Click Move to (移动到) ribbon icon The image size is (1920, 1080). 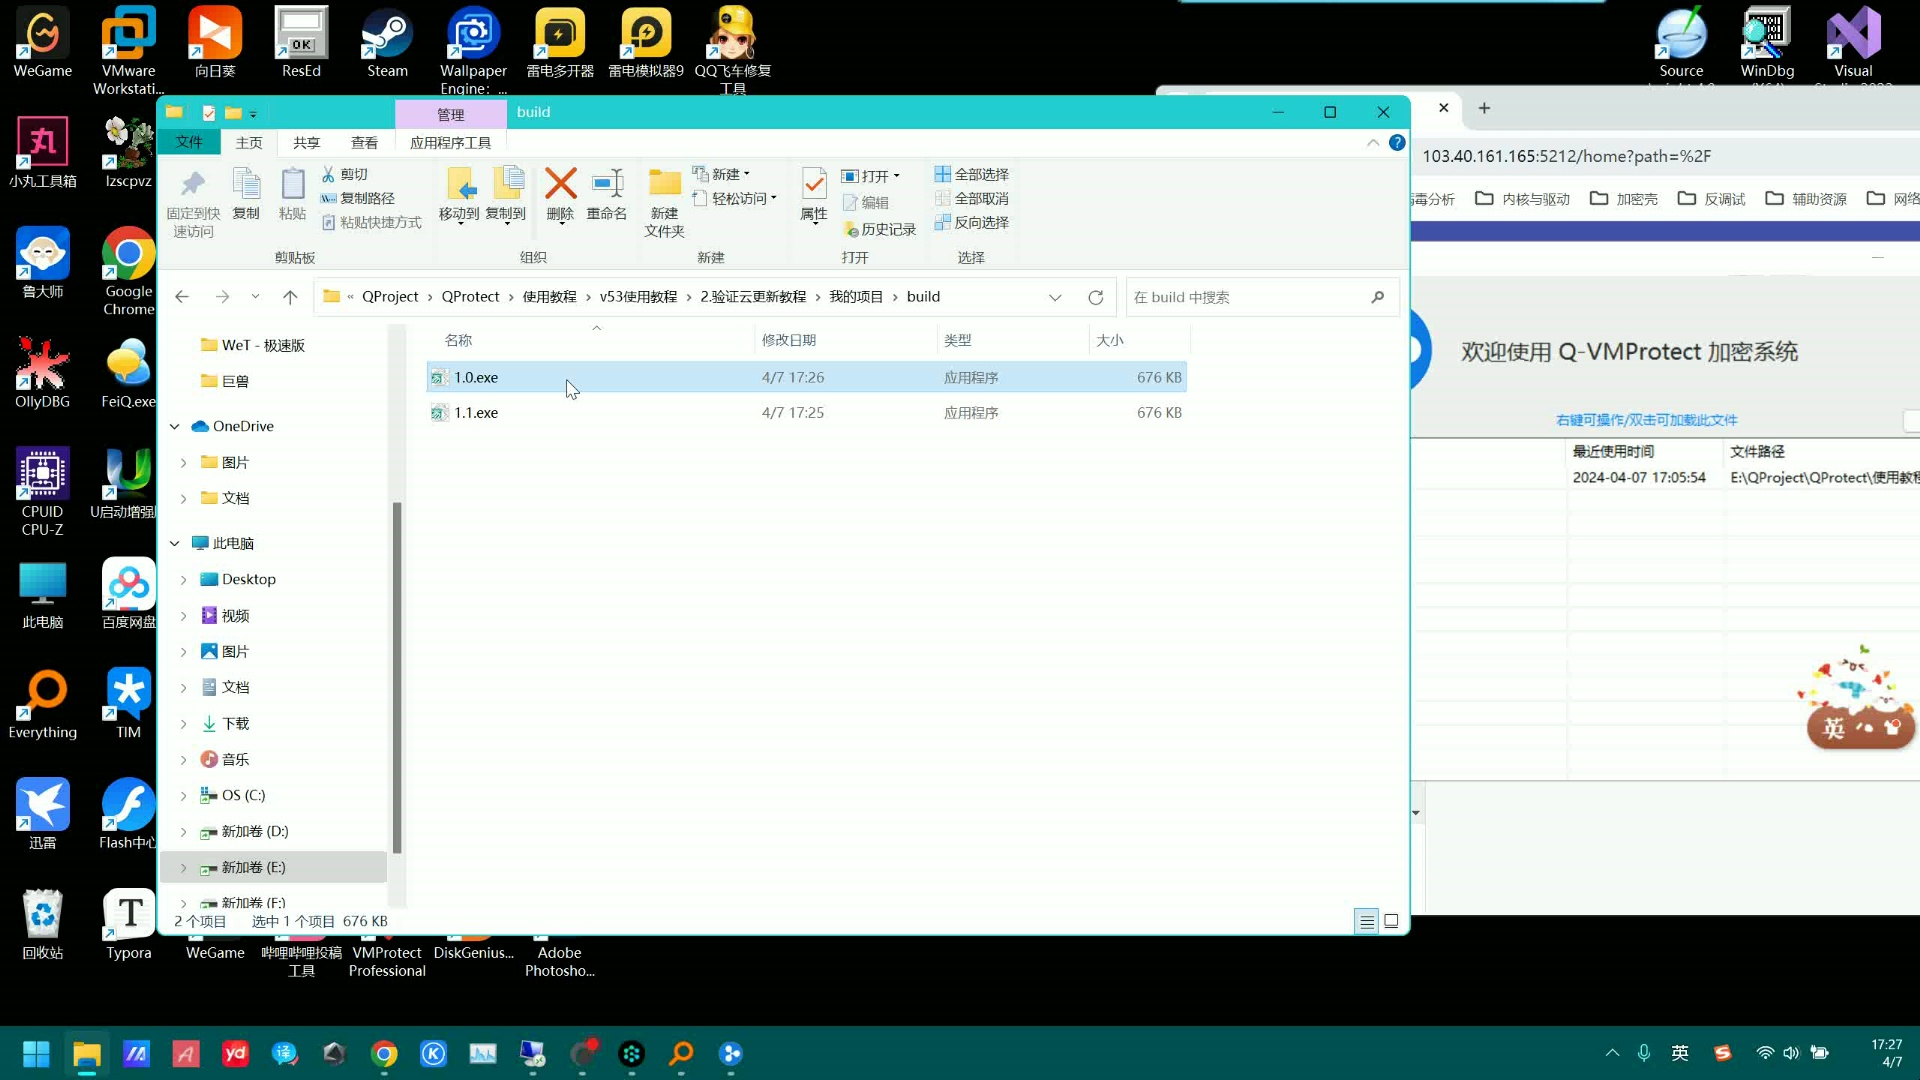click(459, 194)
